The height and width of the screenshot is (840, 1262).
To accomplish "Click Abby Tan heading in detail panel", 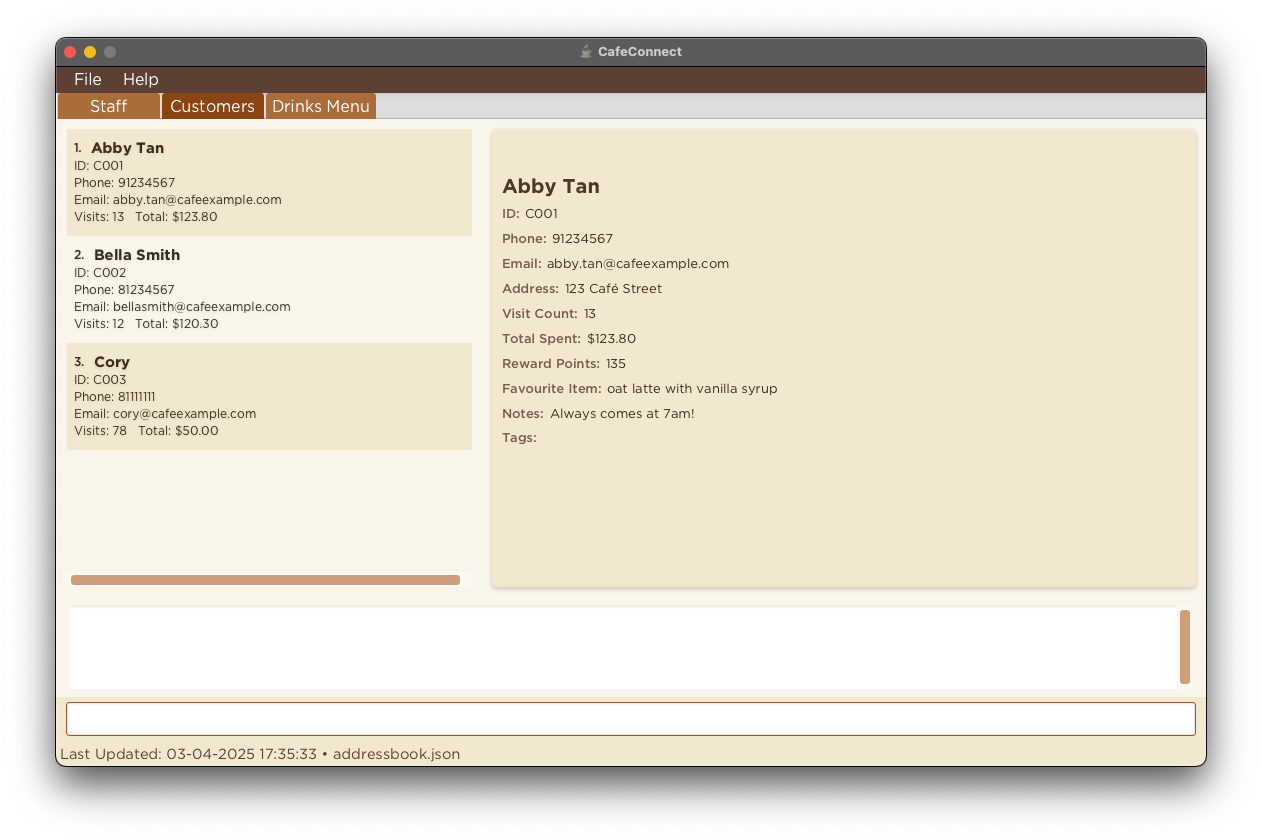I will click(551, 186).
